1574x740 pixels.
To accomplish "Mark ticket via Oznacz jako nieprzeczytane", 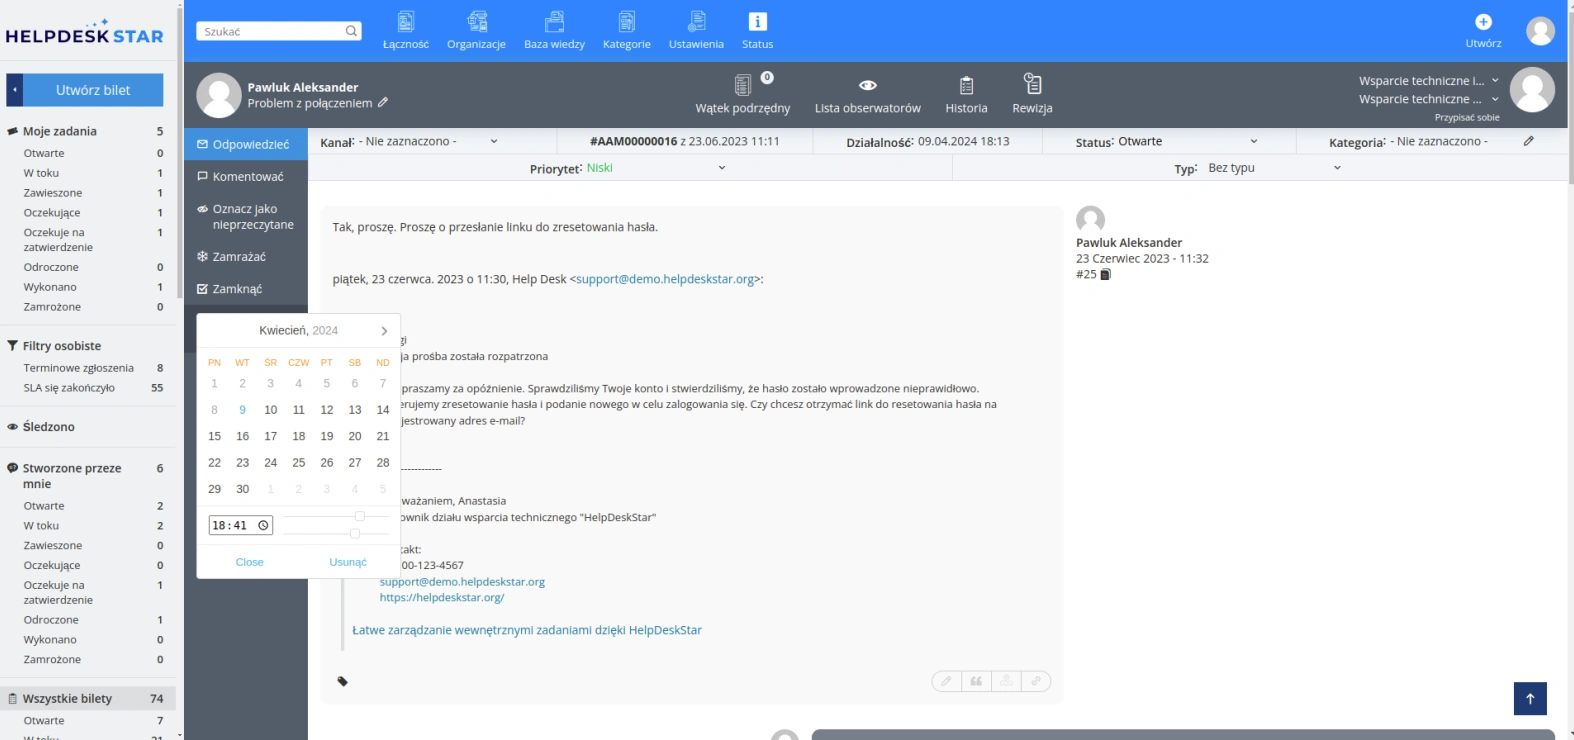I will [x=246, y=217].
